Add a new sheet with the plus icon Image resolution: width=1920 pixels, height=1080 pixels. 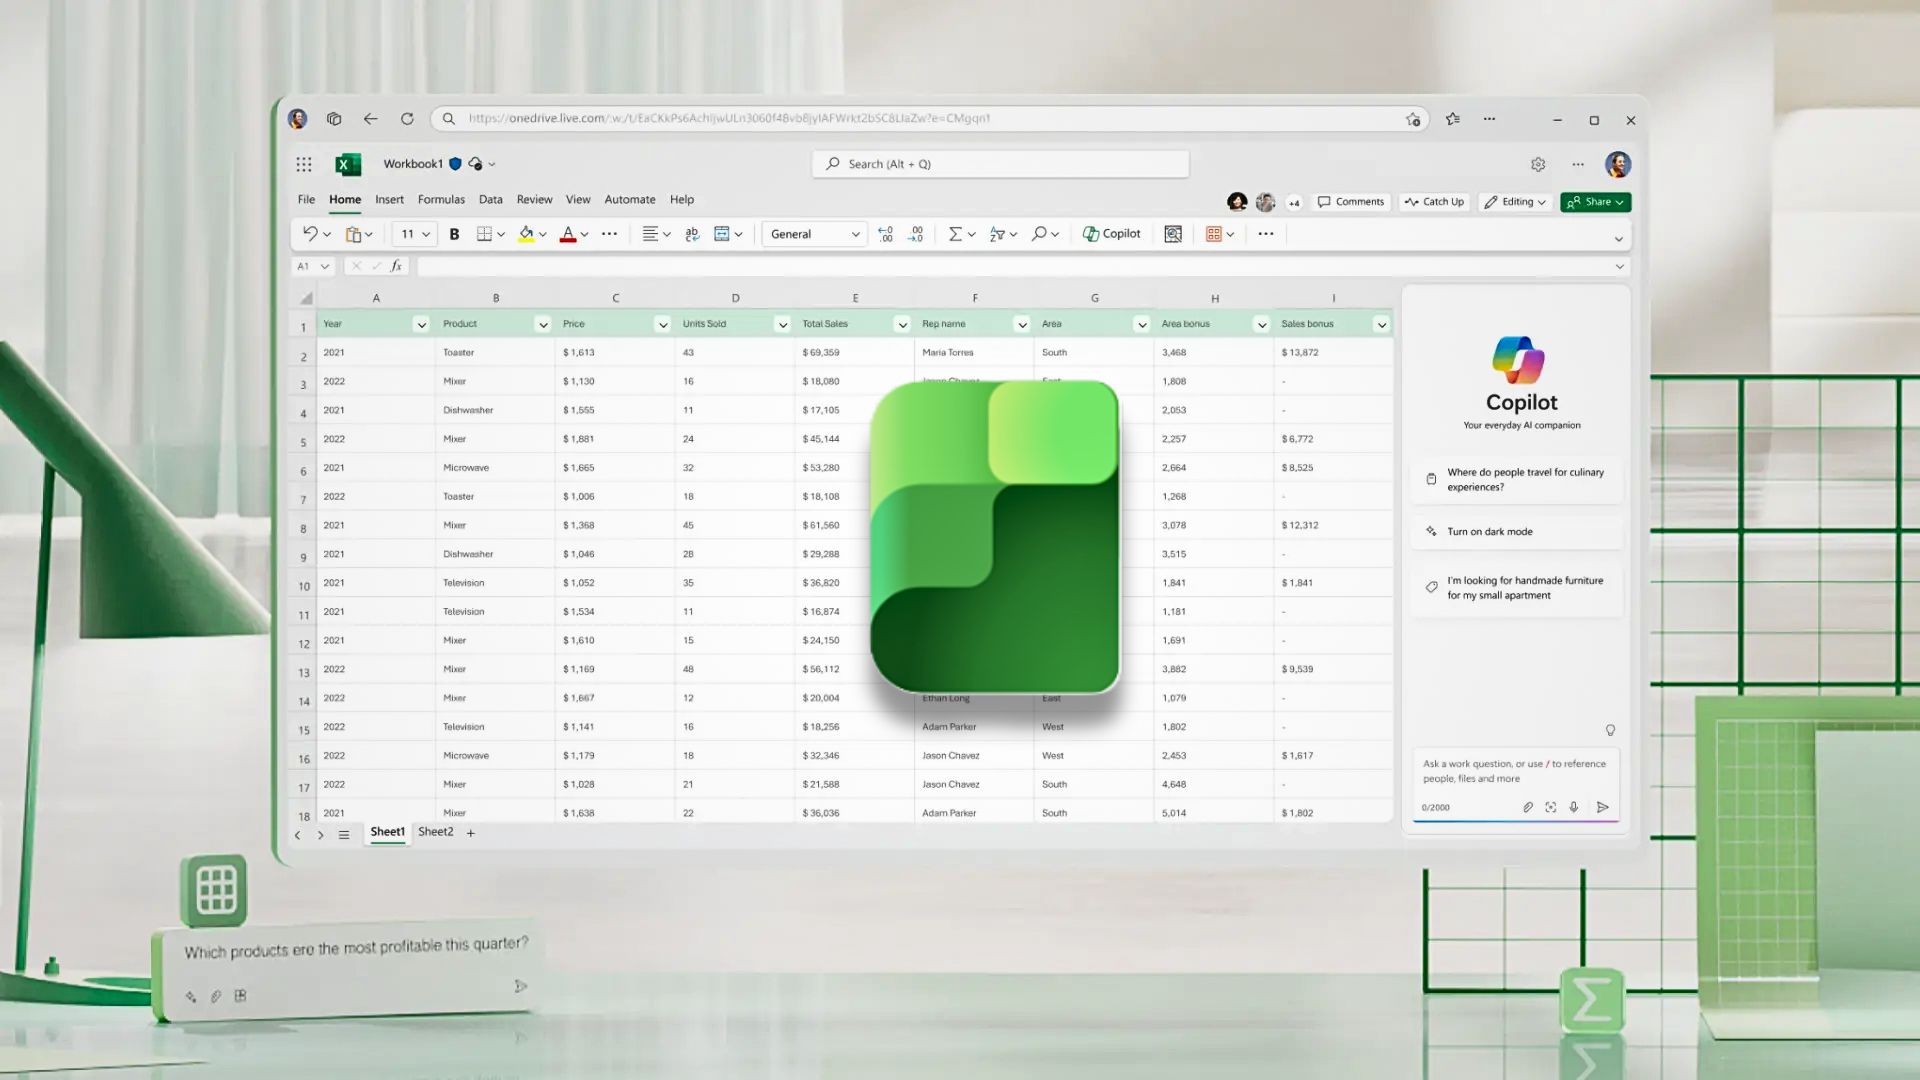[471, 833]
